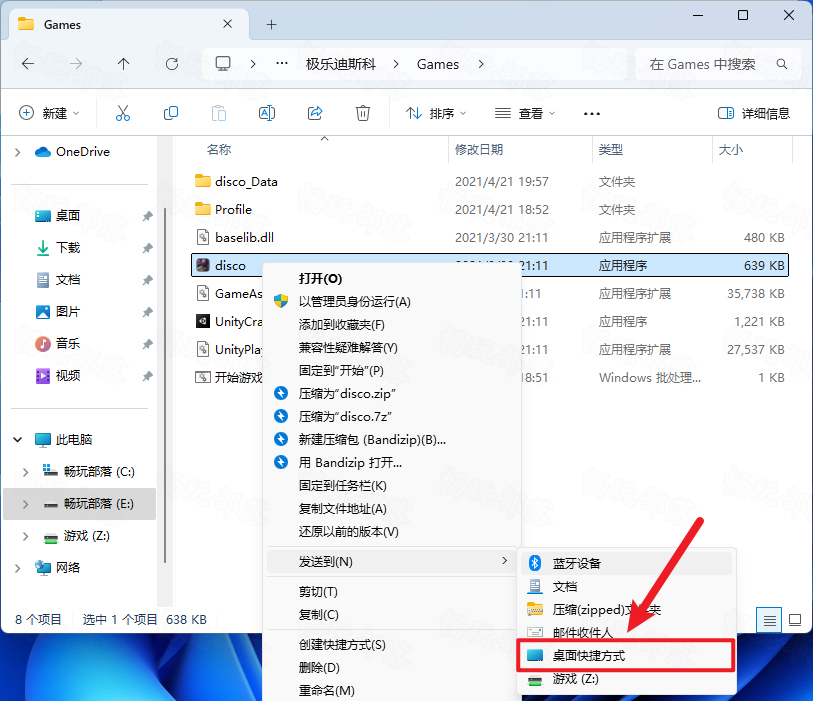Open the toolbar more options ellipsis

tap(592, 114)
